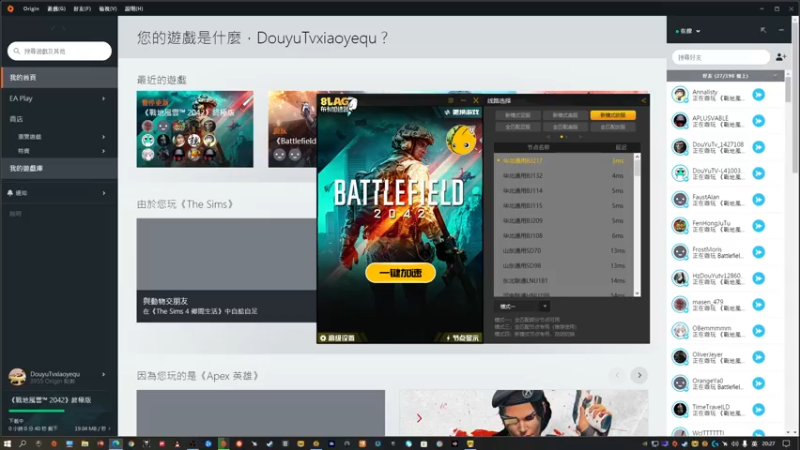Select node BJ115 in node list
The image size is (800, 450).
(x=564, y=206)
